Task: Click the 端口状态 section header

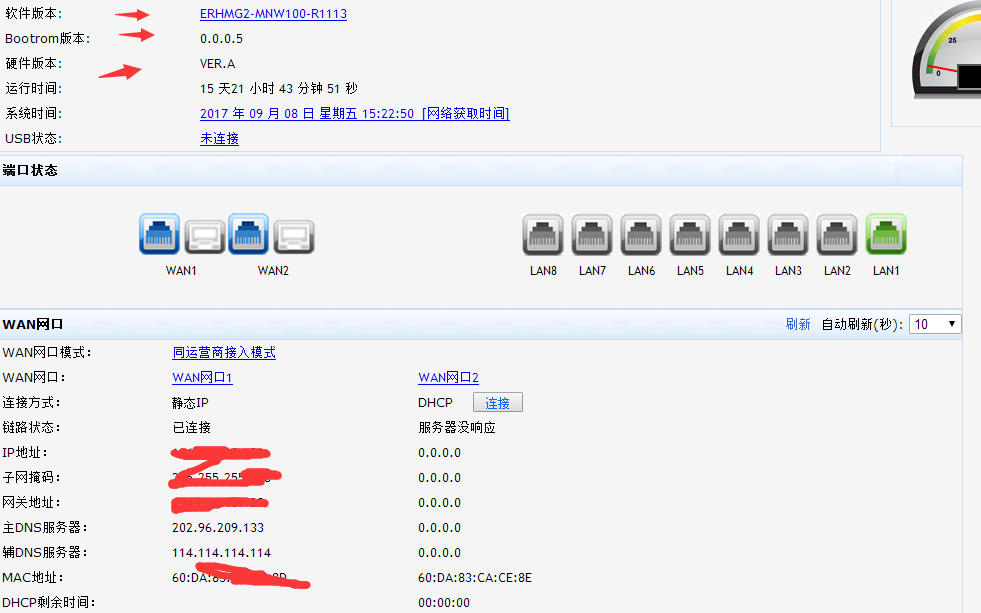Action: pos(30,170)
